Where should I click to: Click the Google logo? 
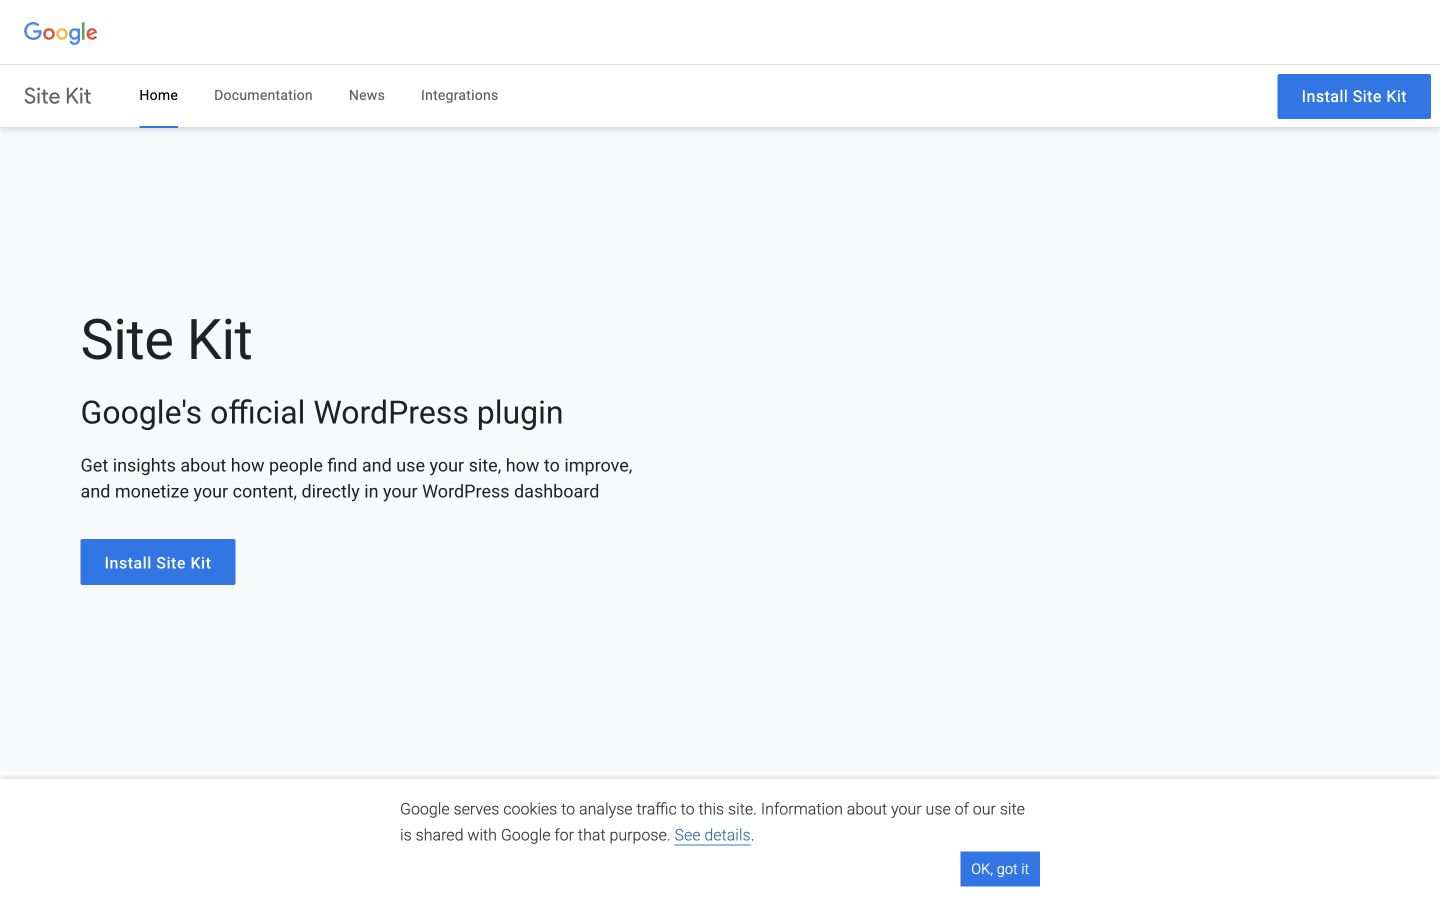tap(61, 32)
